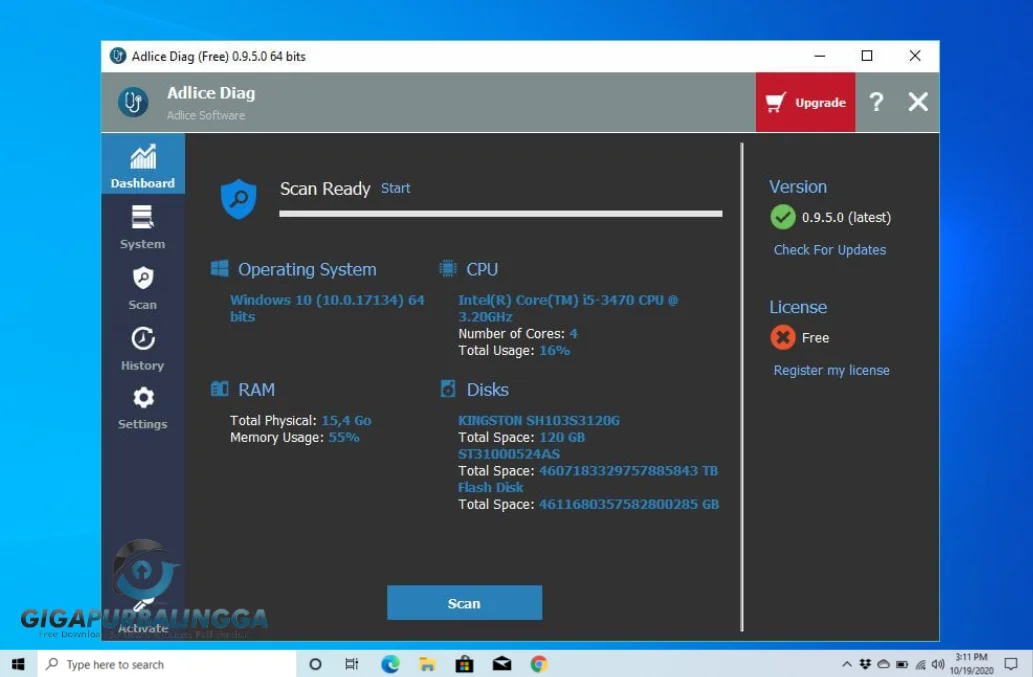The width and height of the screenshot is (1033, 677).
Task: Click the taskbar search box
Action: (x=167, y=664)
